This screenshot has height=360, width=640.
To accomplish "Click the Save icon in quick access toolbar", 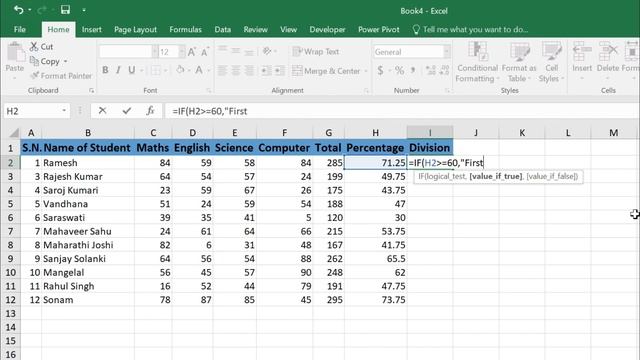I will click(x=65, y=10).
